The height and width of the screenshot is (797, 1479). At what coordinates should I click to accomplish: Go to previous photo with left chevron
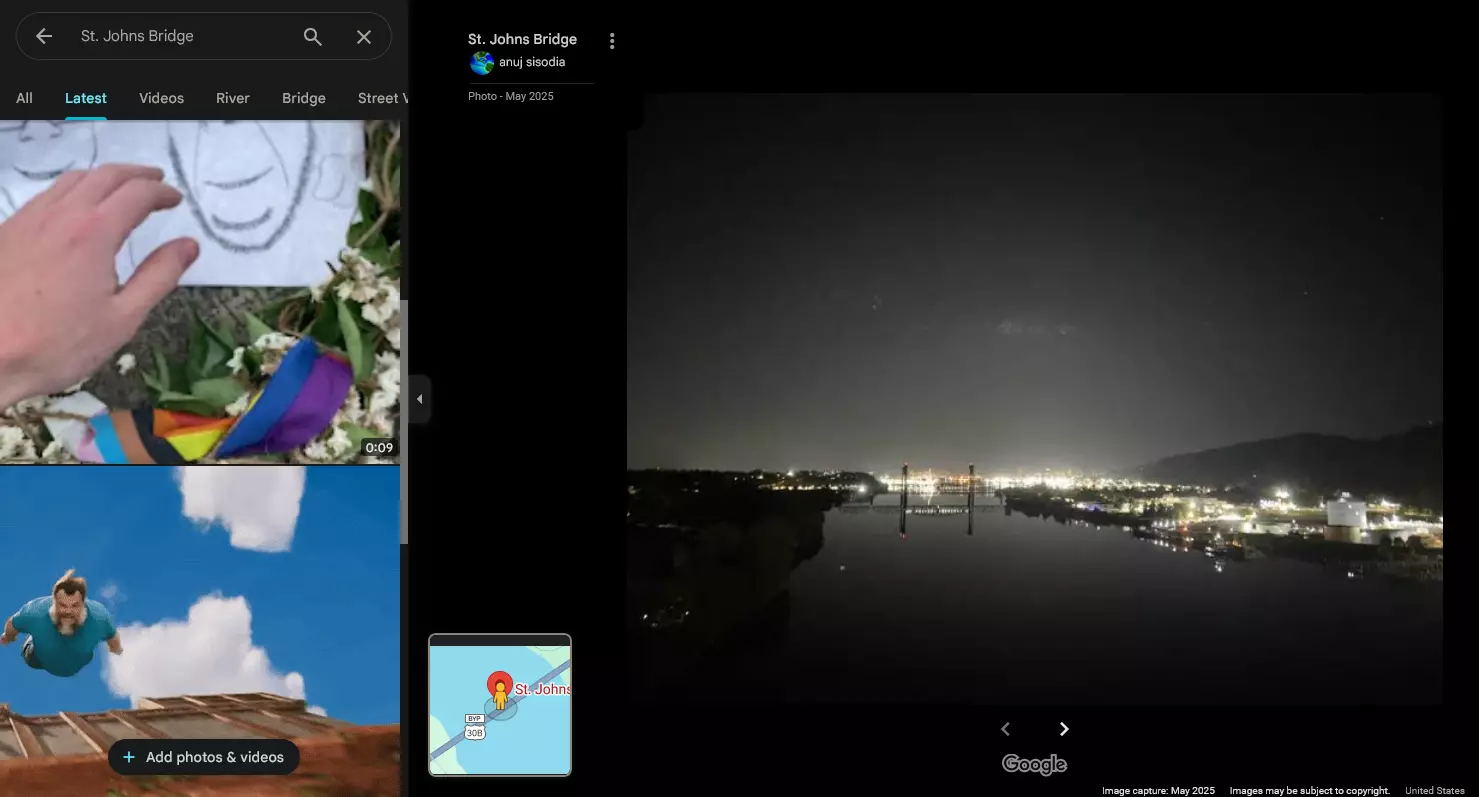[x=1006, y=729]
